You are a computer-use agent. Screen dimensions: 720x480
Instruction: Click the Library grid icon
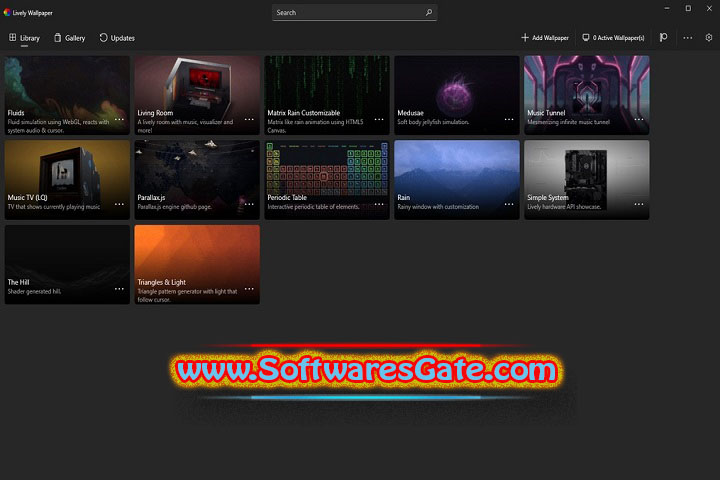[x=12, y=37]
